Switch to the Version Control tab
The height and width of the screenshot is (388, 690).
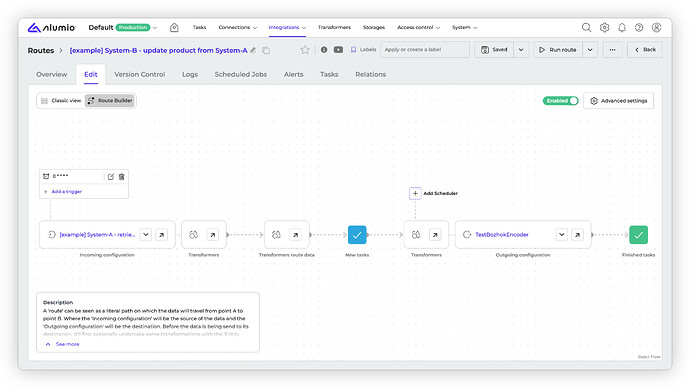[139, 74]
